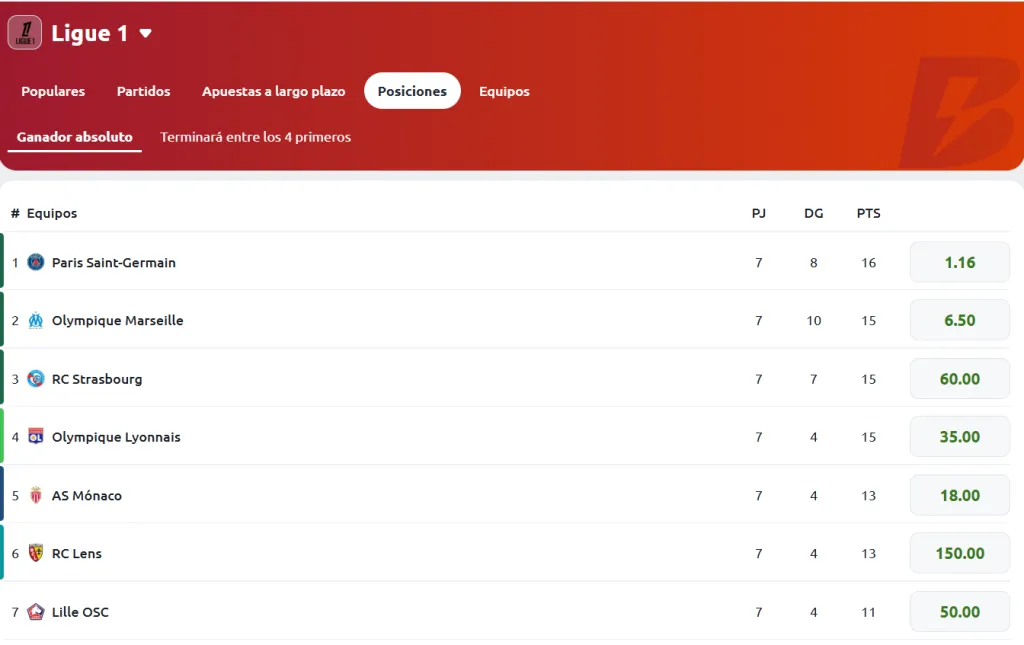Image resolution: width=1024 pixels, height=645 pixels.
Task: Bet on Paris Saint-Germain at 1.16 odds
Action: (x=959, y=263)
